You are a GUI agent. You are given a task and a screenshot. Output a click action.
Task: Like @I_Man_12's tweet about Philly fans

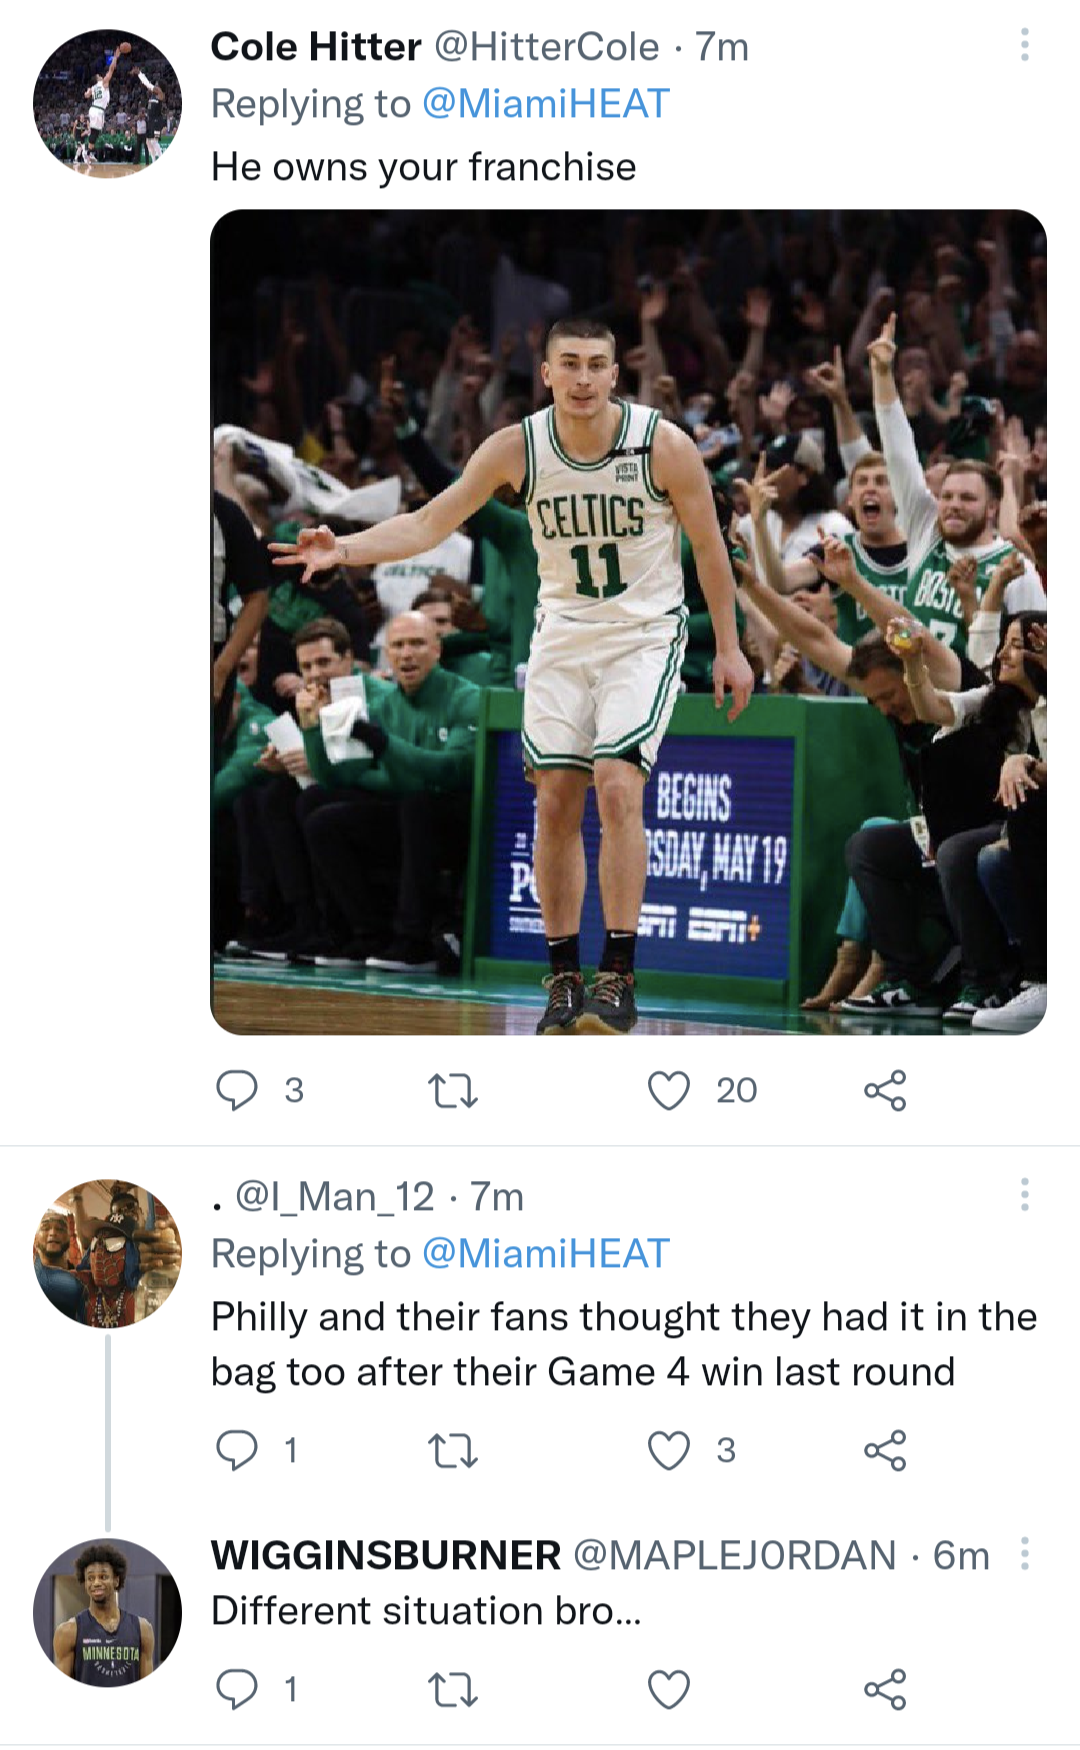coord(668,1450)
